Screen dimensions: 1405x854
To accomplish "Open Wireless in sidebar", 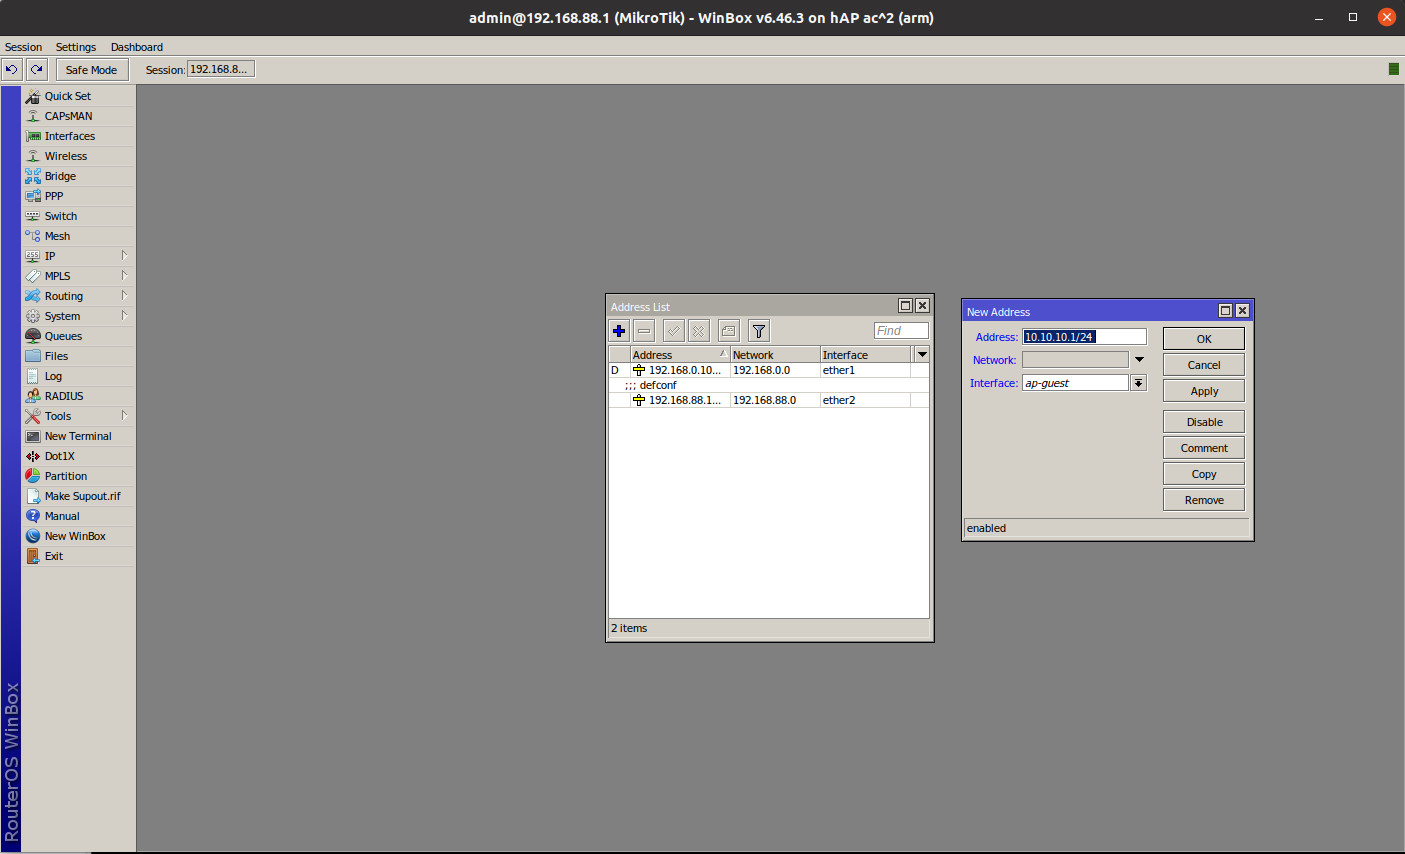I will click(x=78, y=156).
